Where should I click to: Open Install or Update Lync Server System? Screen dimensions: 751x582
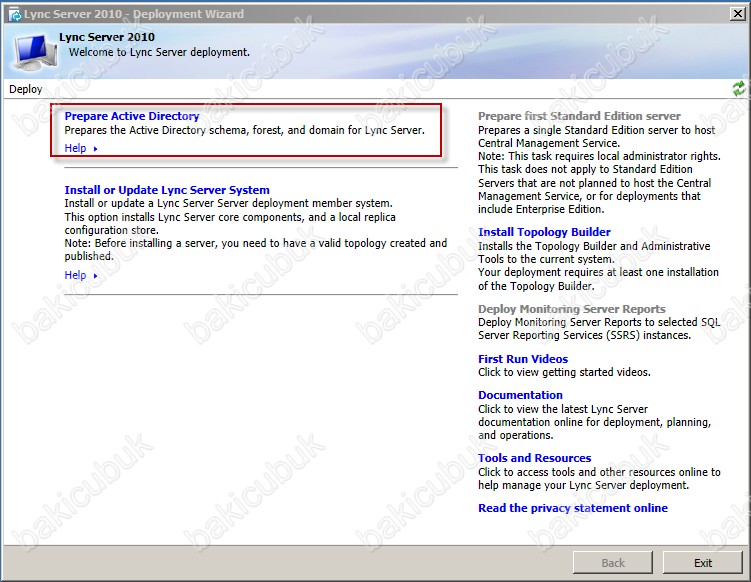click(x=167, y=190)
